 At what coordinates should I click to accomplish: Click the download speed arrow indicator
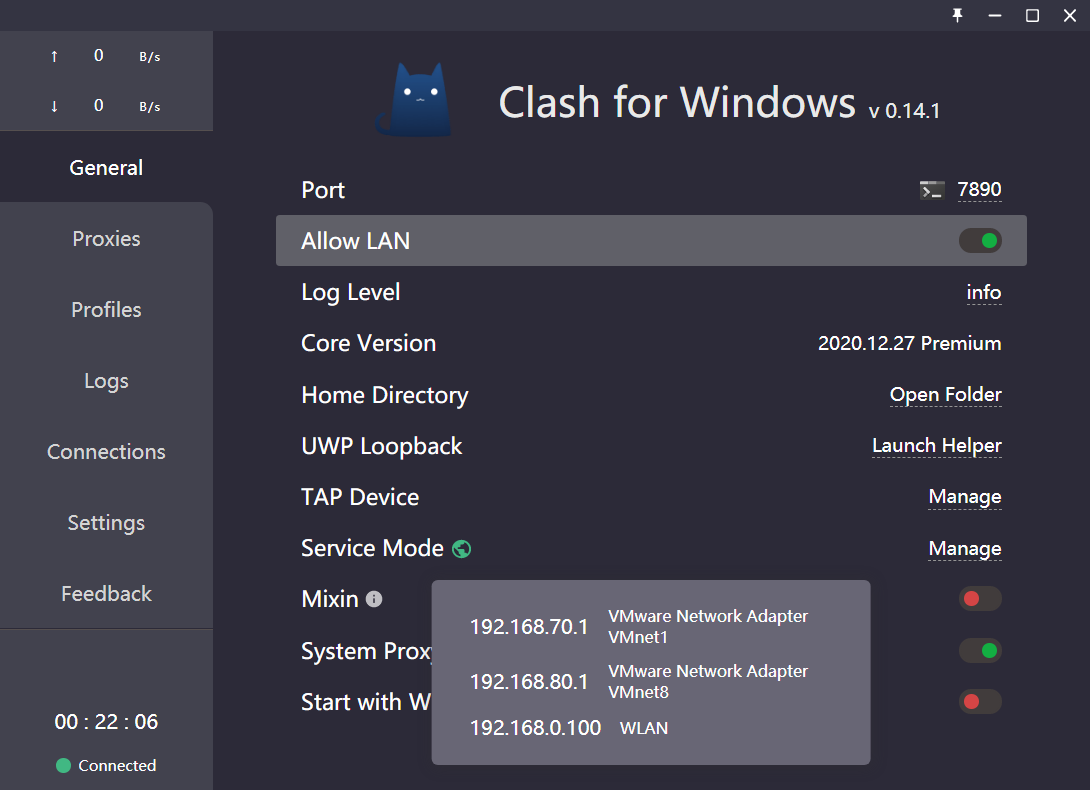click(x=53, y=105)
